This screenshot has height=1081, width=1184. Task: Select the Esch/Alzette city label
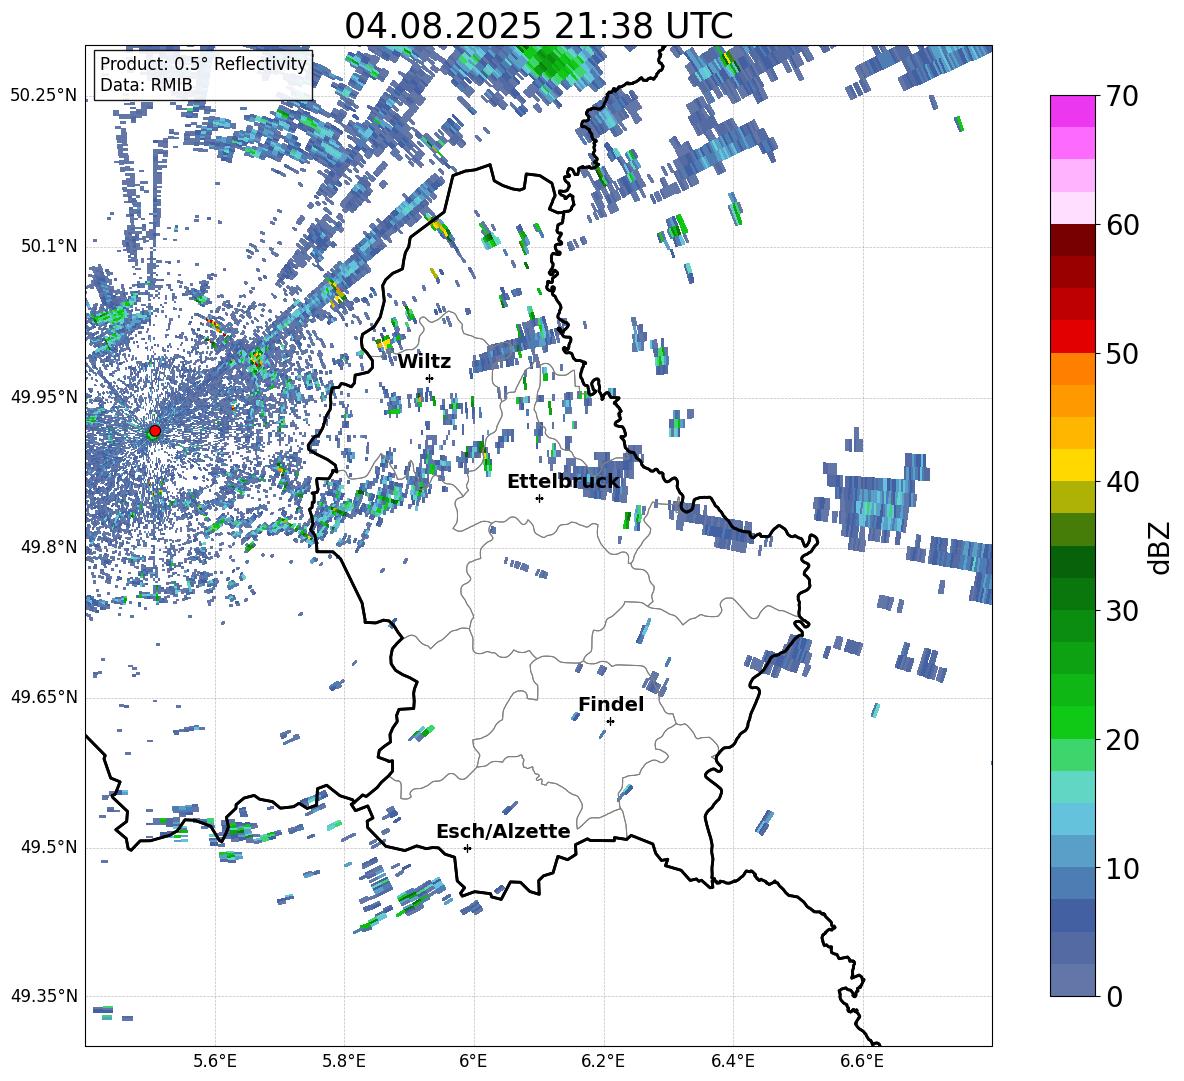point(503,831)
